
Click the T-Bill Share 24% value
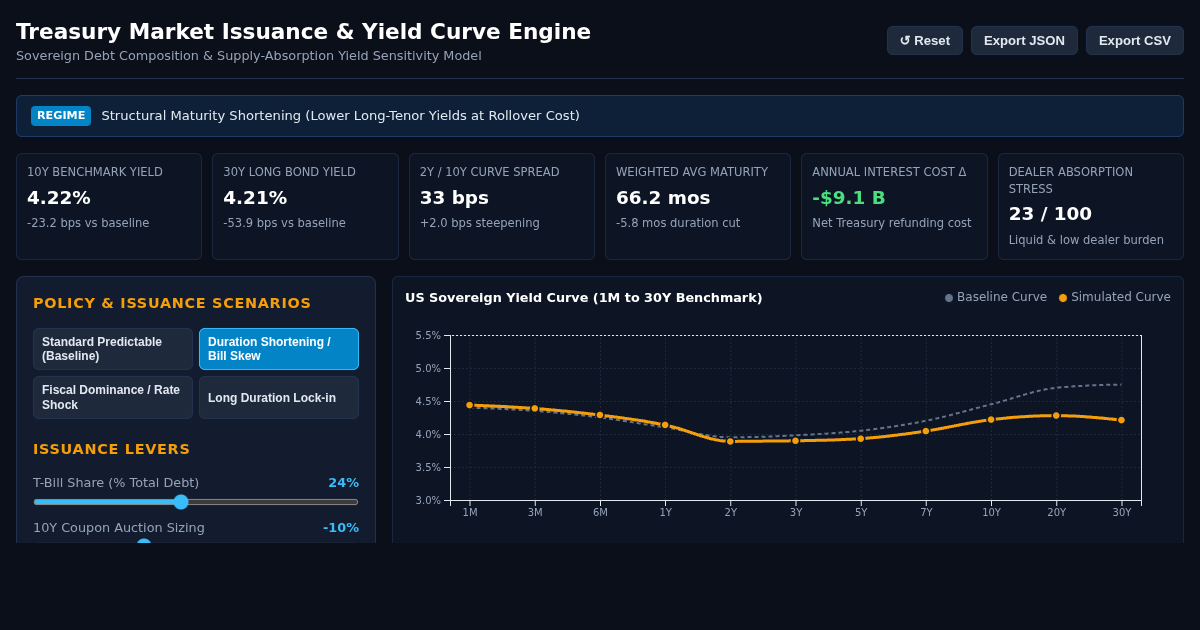point(344,483)
